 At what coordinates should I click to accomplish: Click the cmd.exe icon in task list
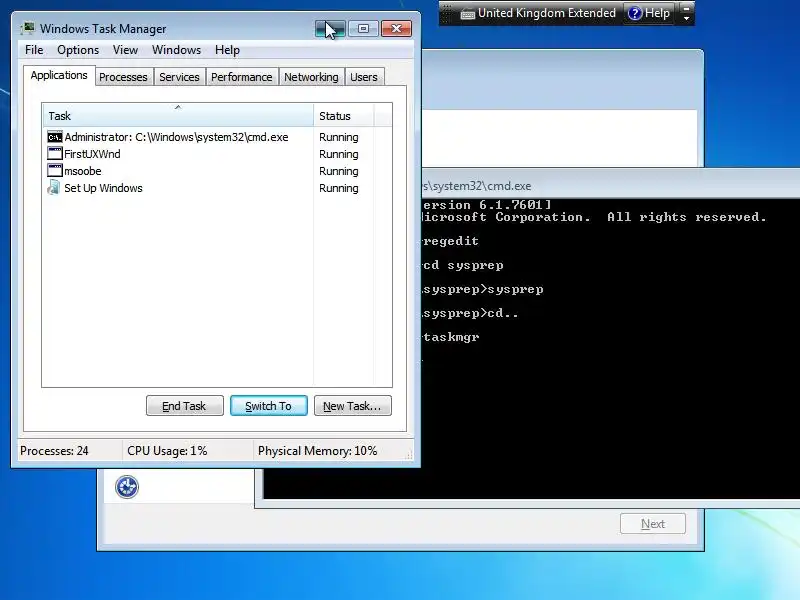[x=55, y=137]
